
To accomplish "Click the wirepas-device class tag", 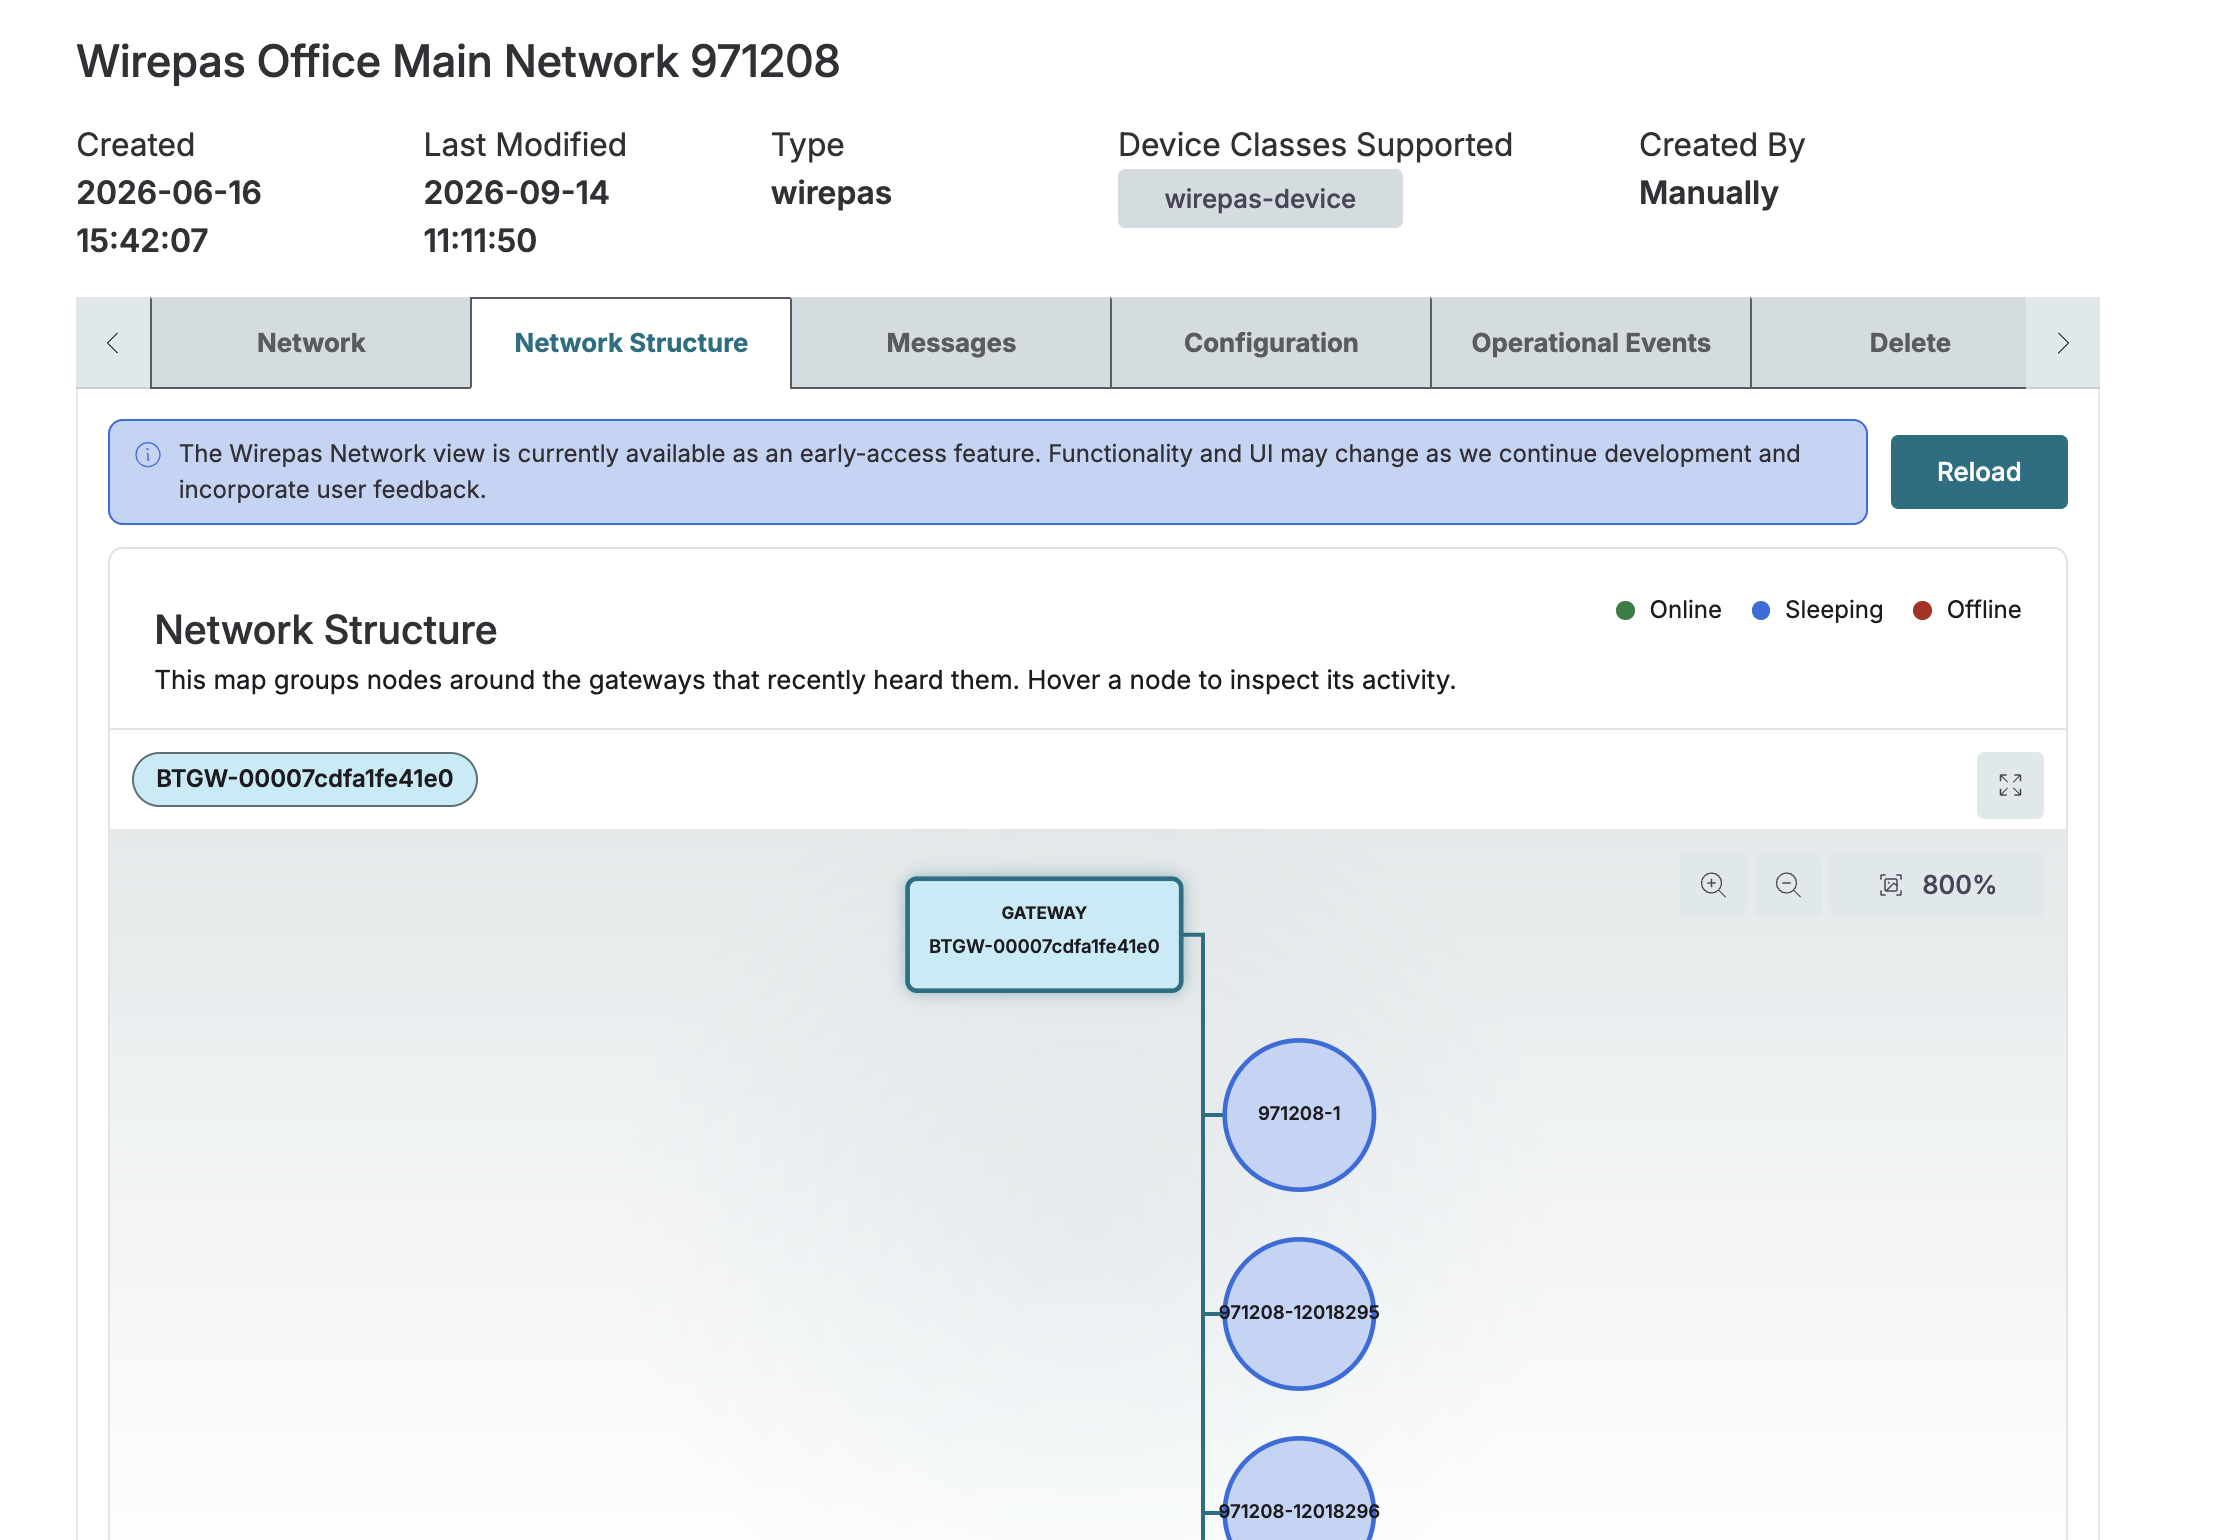I will click(1260, 199).
